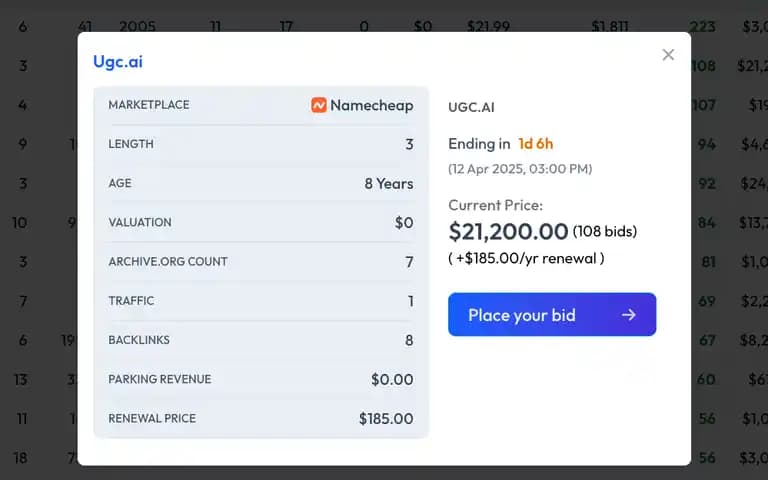Click the +$185.00/yr renewal note
768x480 pixels.
[527, 258]
